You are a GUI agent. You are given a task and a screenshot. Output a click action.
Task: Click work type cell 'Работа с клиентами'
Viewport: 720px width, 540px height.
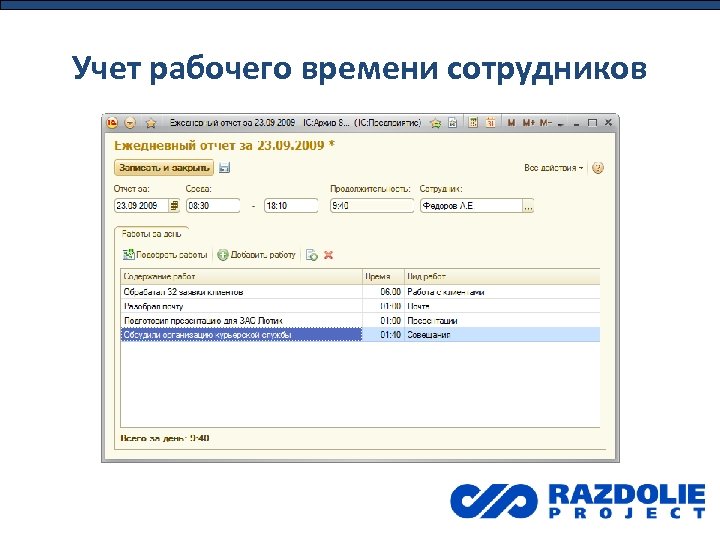point(502,292)
